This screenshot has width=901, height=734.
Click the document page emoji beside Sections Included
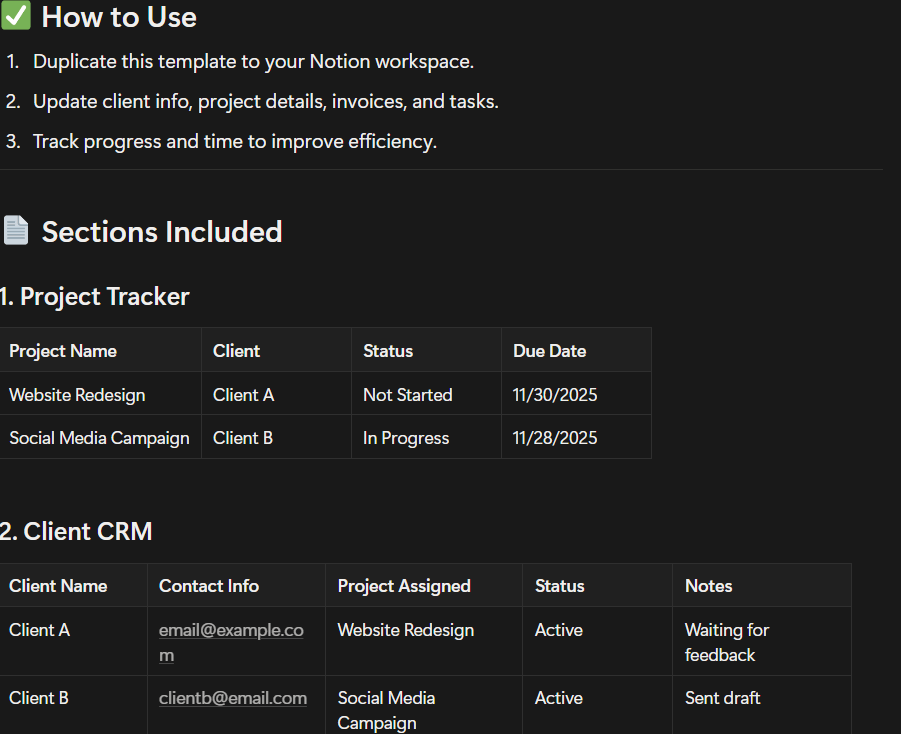(x=16, y=230)
